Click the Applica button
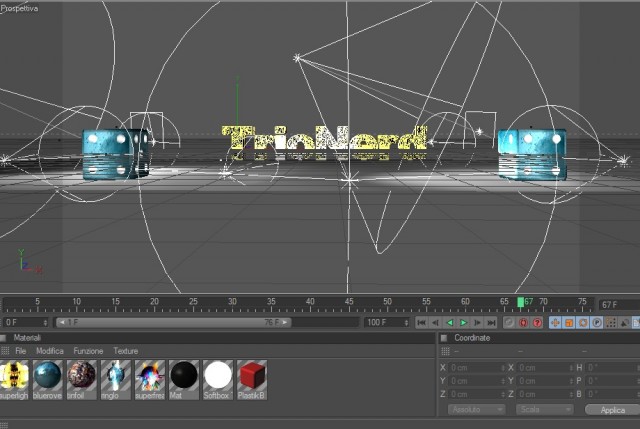The width and height of the screenshot is (640, 429). click(612, 410)
